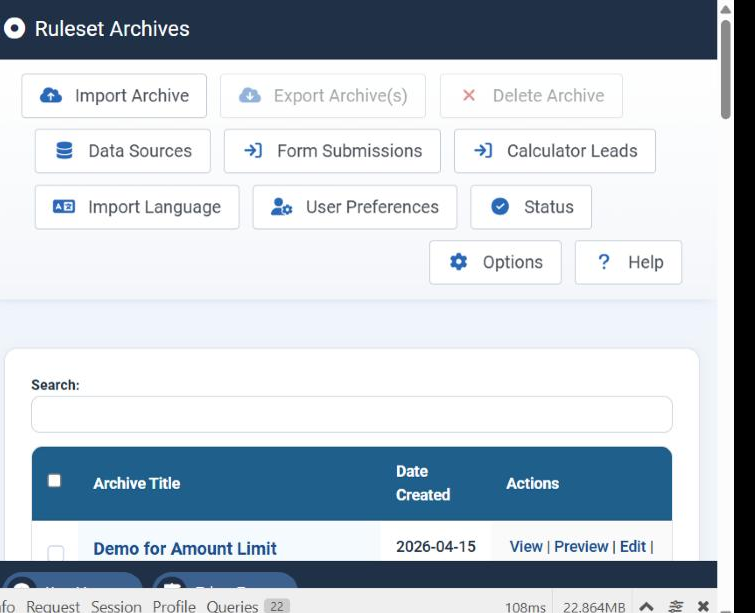Viewport: 755px width, 613px height.
Task: Click the 22.864MB memory indicator
Action: (594, 607)
